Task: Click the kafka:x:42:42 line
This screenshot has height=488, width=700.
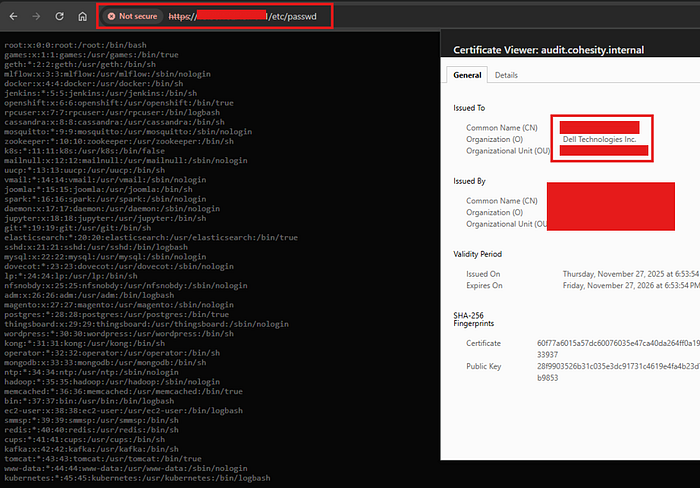Action: (x=92, y=449)
